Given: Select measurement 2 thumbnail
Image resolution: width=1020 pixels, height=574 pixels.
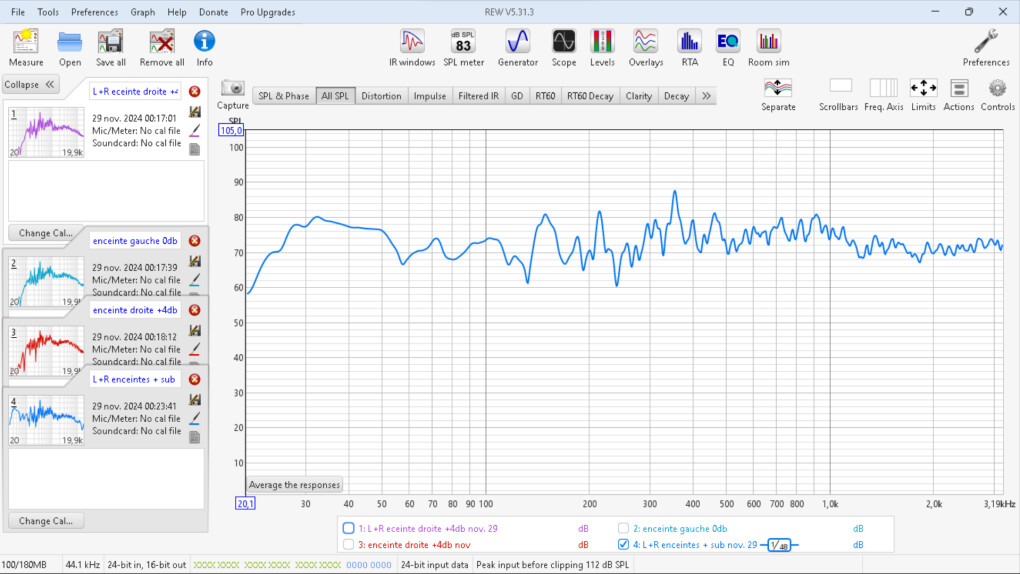Looking at the screenshot, I should [46, 281].
